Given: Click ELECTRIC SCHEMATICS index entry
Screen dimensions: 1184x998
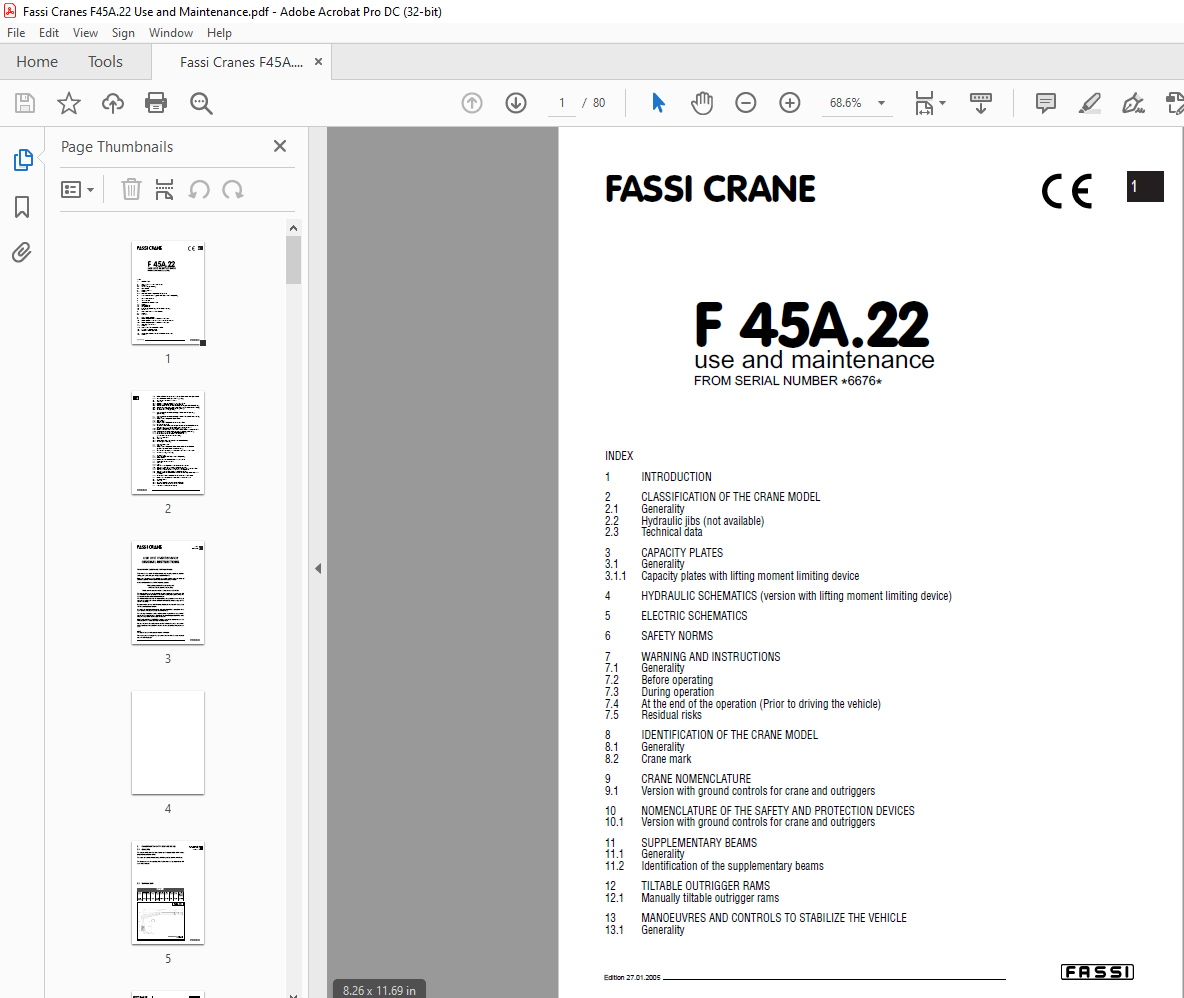Looking at the screenshot, I should coord(694,616).
